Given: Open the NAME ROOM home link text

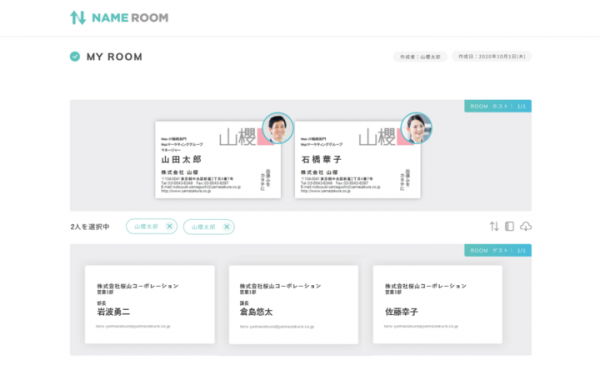Looking at the screenshot, I should tap(130, 18).
